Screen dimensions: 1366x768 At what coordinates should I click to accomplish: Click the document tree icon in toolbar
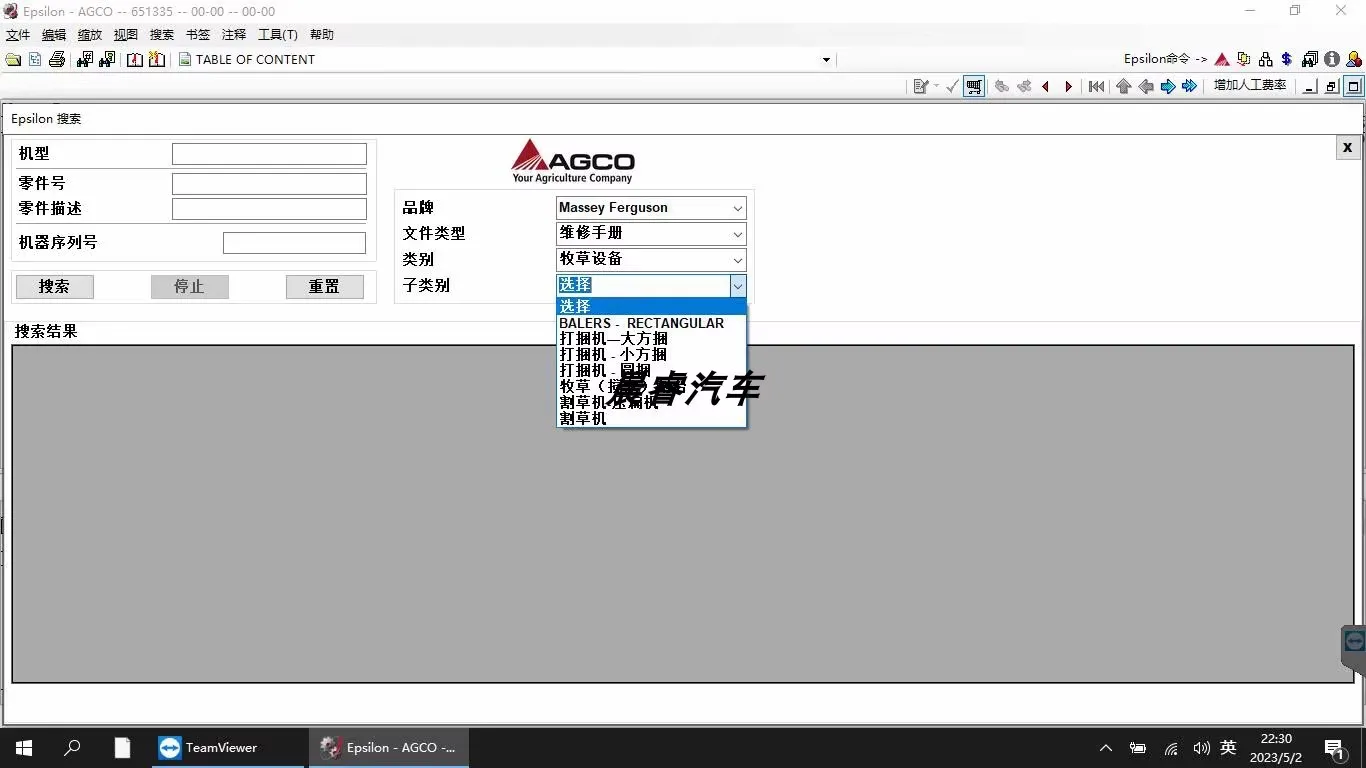pos(35,60)
